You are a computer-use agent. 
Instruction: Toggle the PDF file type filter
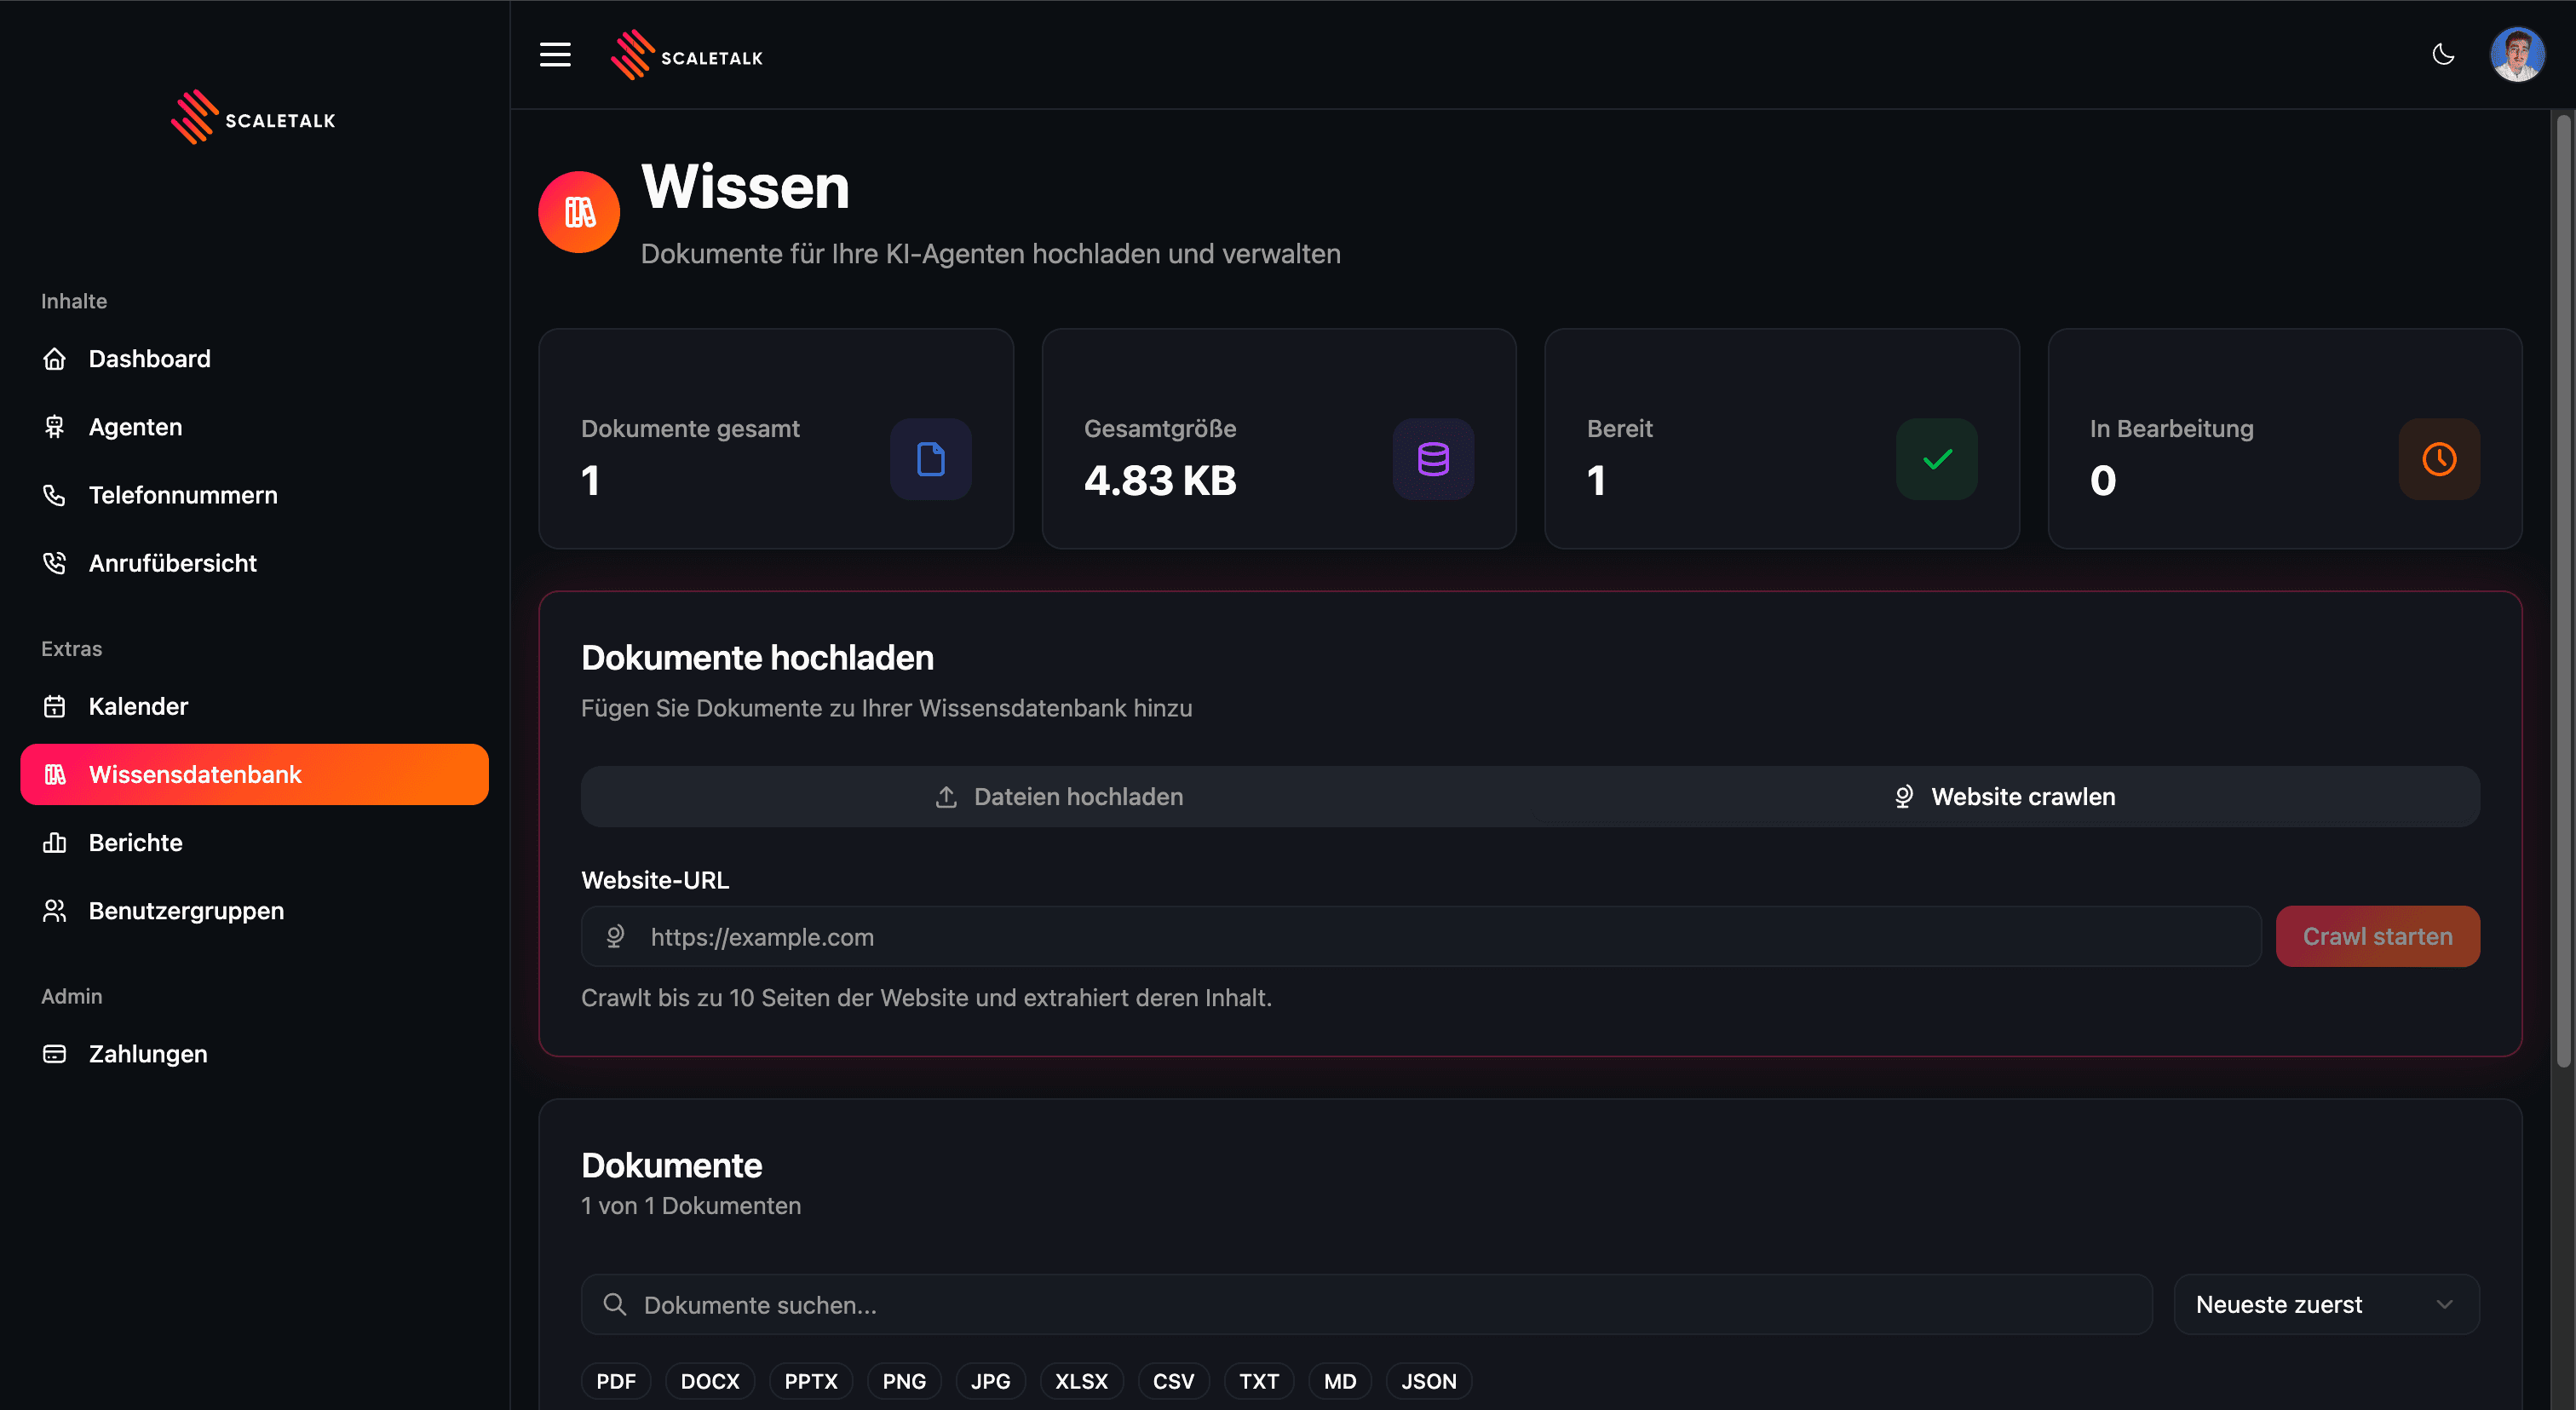[616, 1381]
